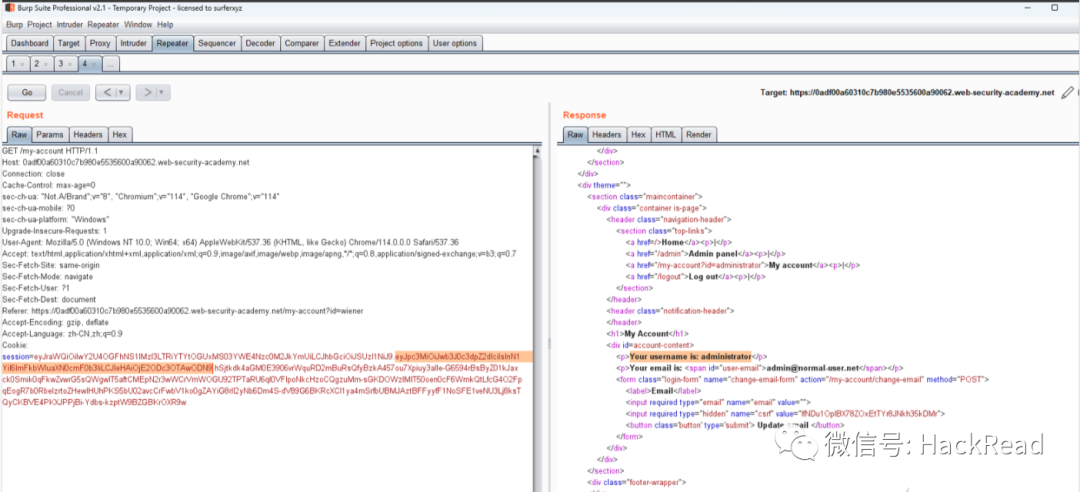Viewport: 1080px width, 492px height.
Task: Open the Request Headers tab
Action: point(88,135)
